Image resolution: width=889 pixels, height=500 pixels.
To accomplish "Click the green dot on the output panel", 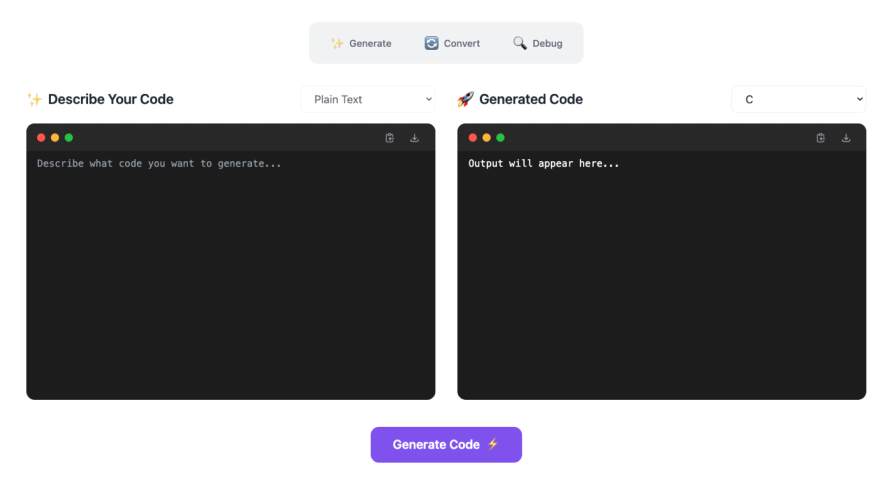I will point(500,138).
